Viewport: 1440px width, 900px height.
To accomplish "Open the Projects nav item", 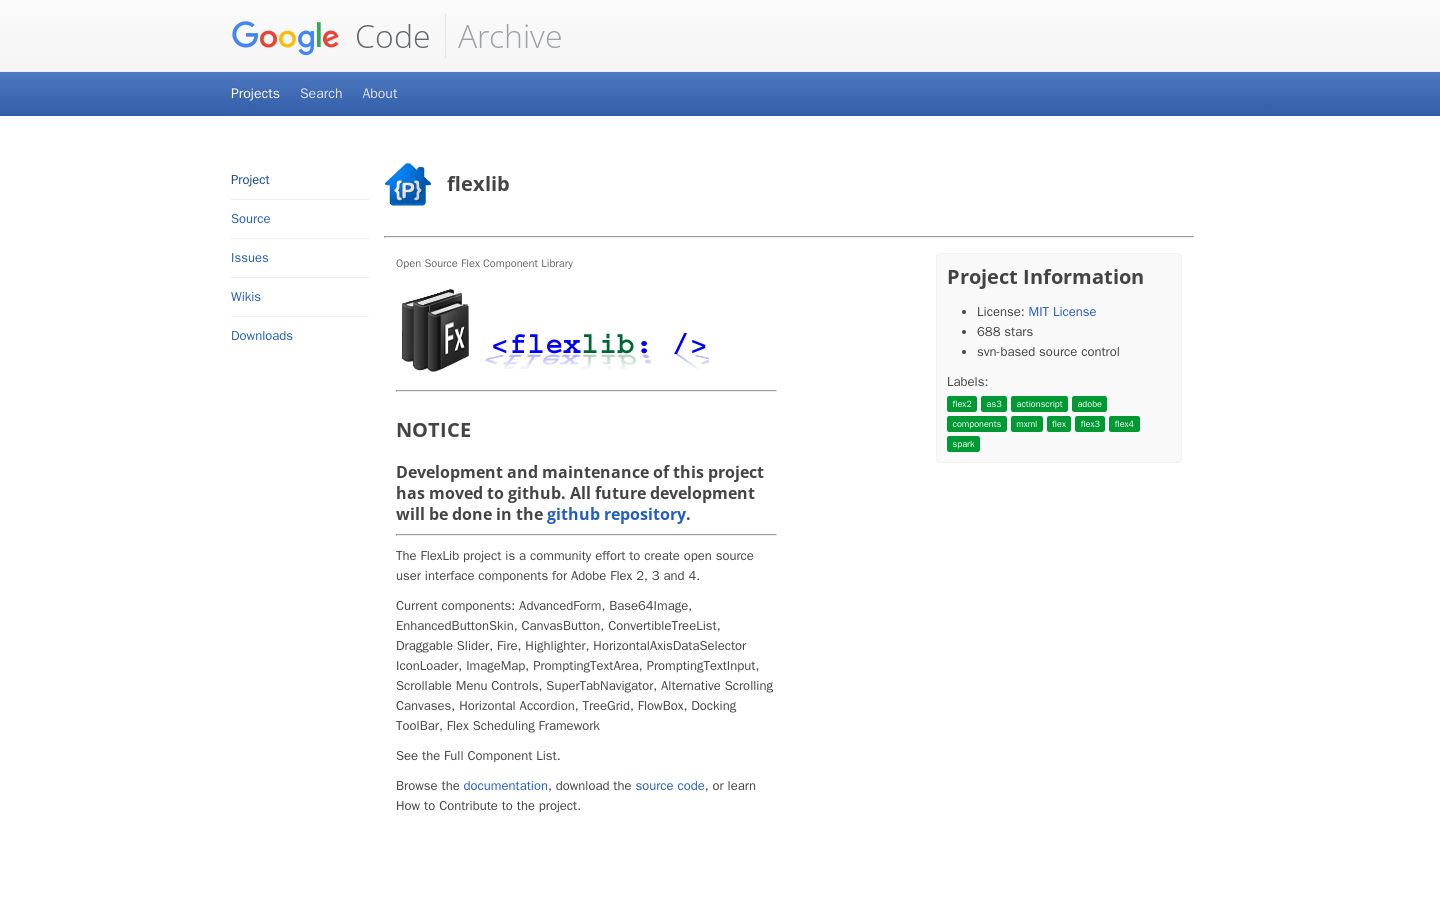I will 255,94.
